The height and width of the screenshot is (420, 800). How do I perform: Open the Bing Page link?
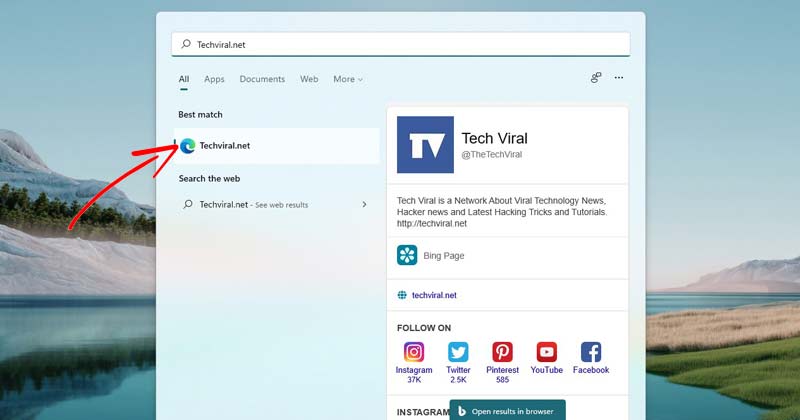tap(444, 256)
